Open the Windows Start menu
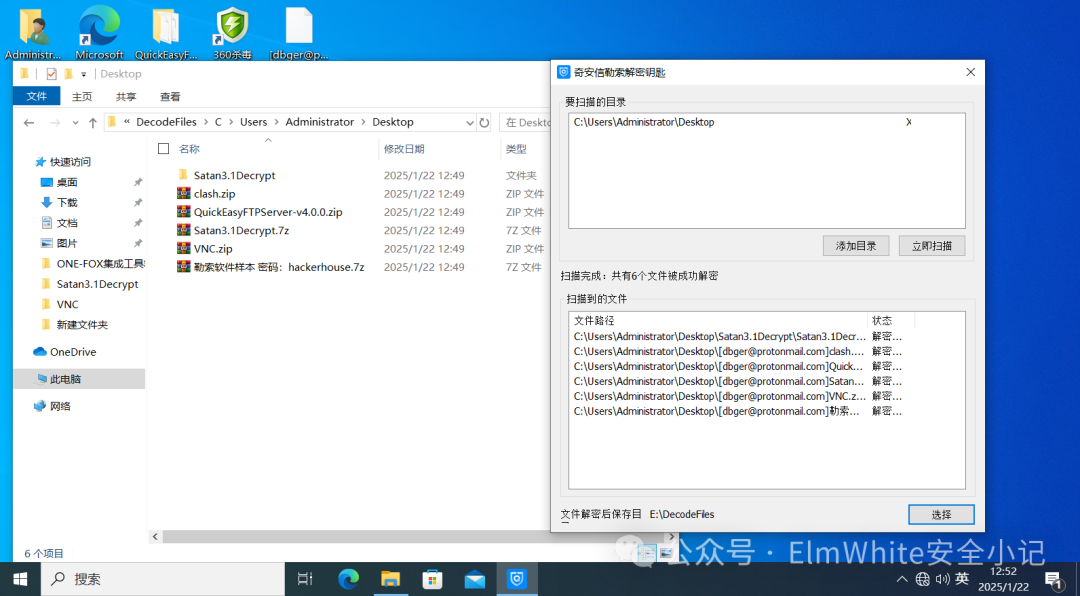The image size is (1080, 596). (x=21, y=579)
